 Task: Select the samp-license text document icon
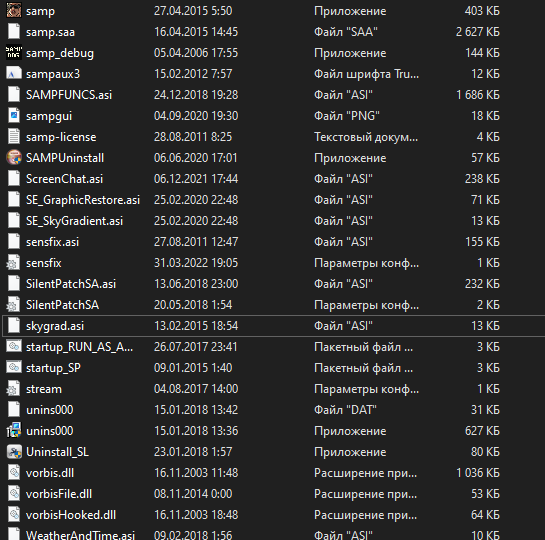pos(14,137)
